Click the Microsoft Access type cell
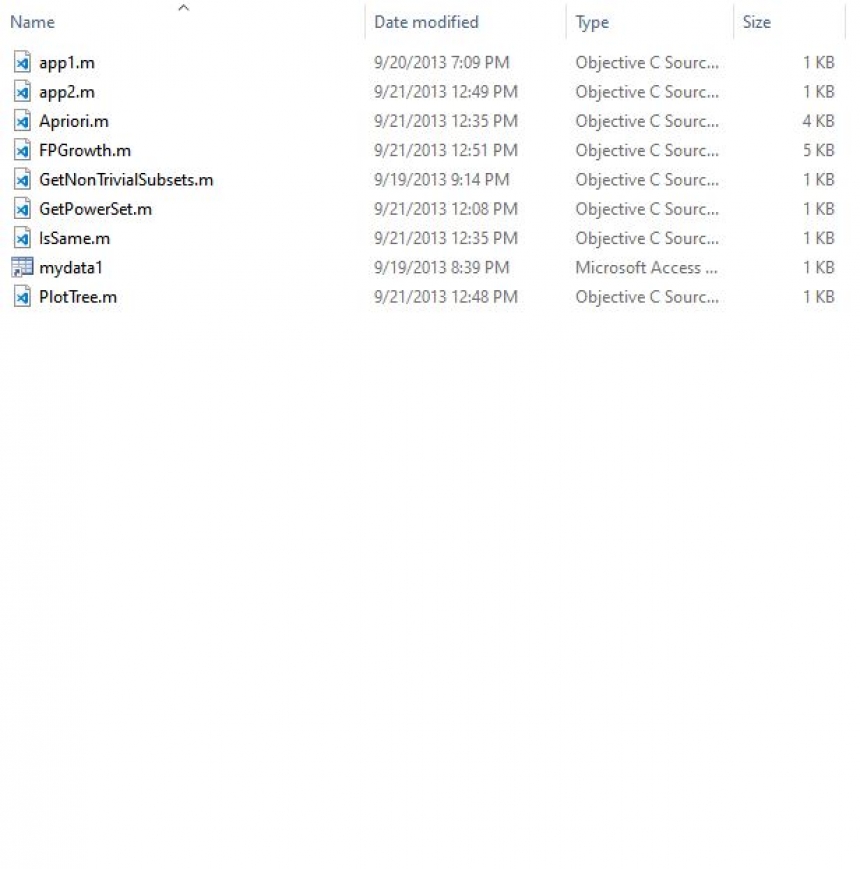Image resolution: width=860 pixels, height=869 pixels. [x=646, y=268]
